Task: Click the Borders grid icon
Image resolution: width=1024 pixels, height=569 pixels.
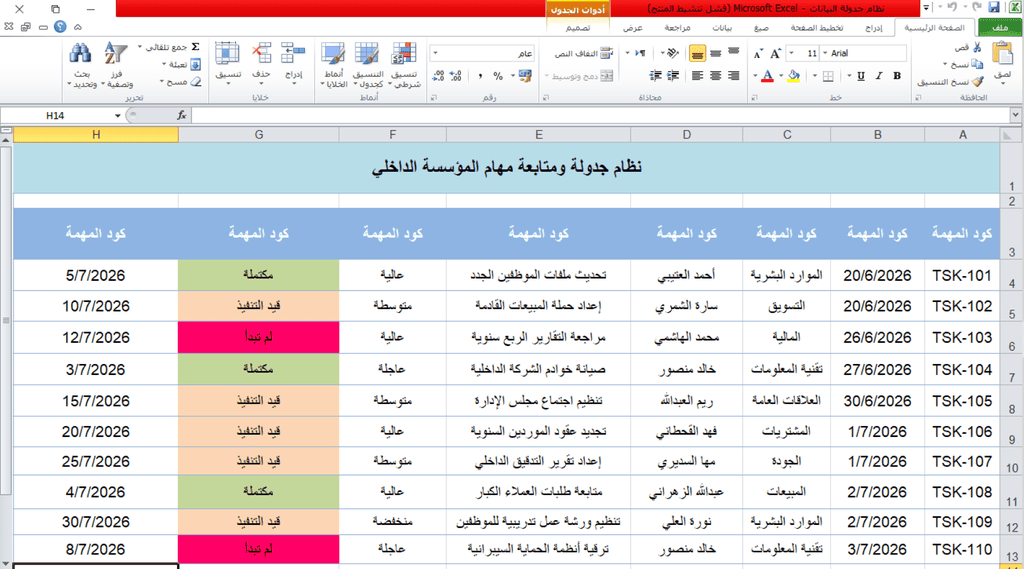Action: coord(827,76)
